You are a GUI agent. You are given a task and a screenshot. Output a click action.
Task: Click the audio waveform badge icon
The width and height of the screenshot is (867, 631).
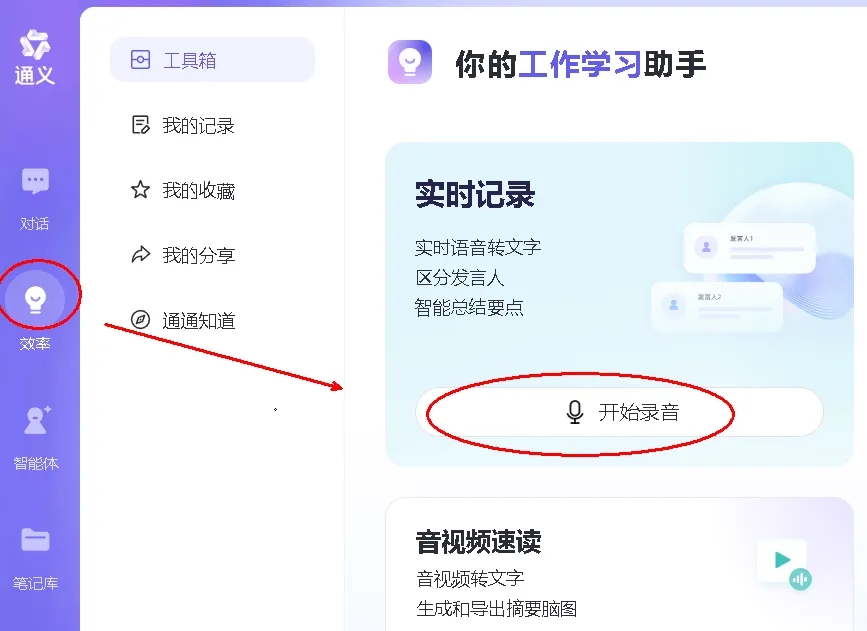pyautogui.click(x=800, y=579)
